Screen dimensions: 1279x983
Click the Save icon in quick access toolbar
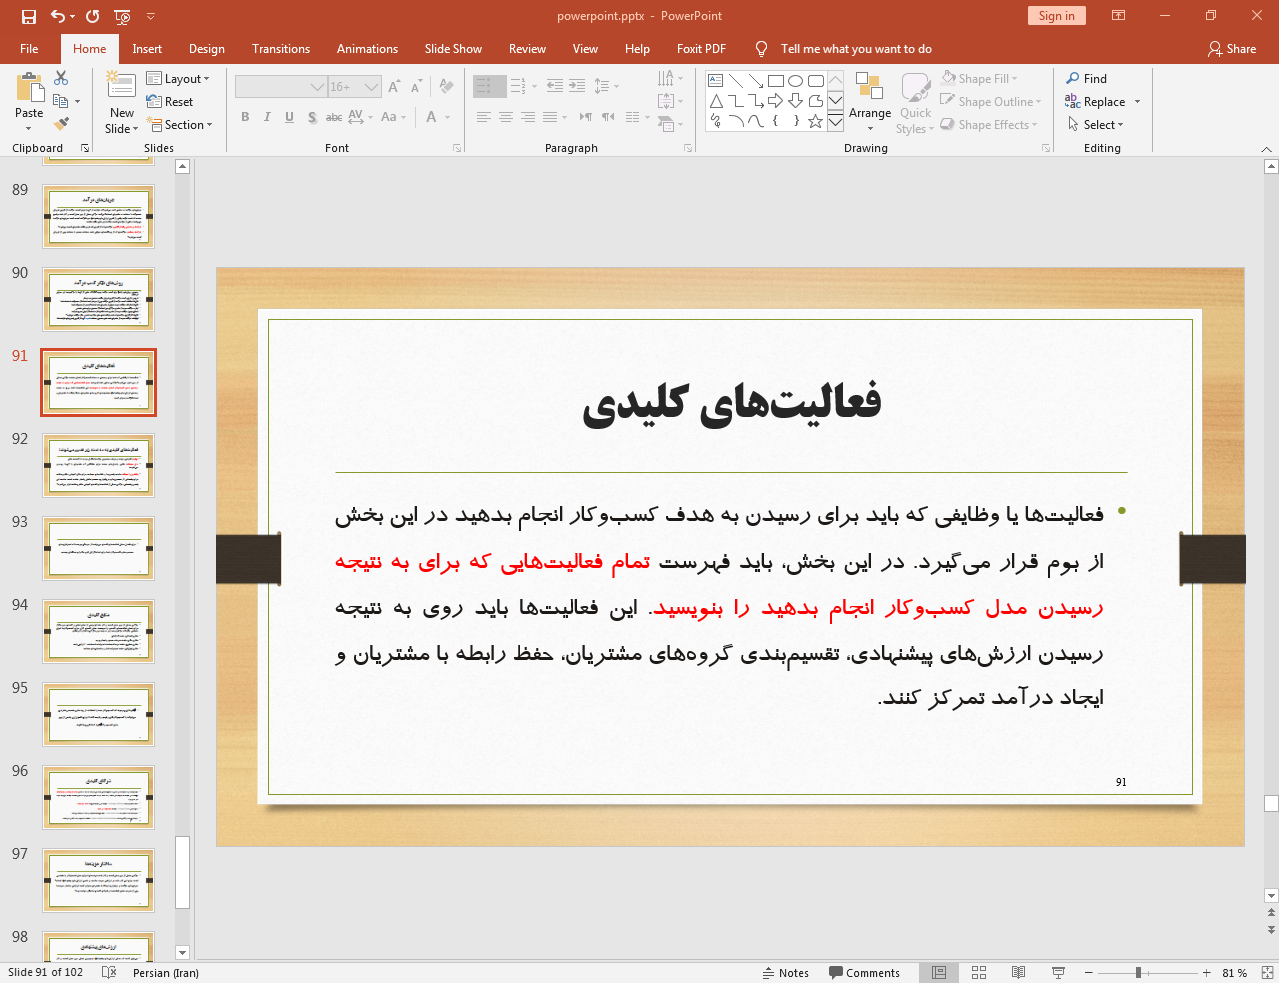(x=29, y=16)
